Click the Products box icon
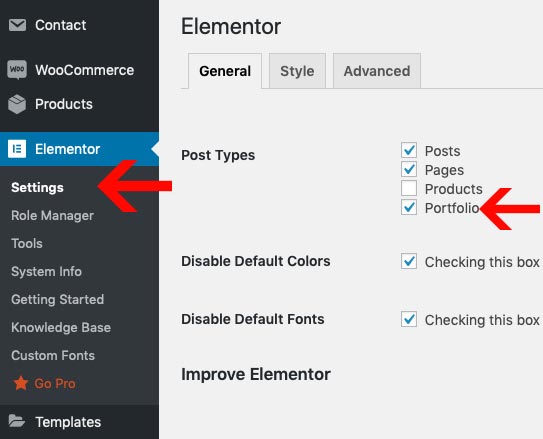543x439 pixels. point(17,104)
